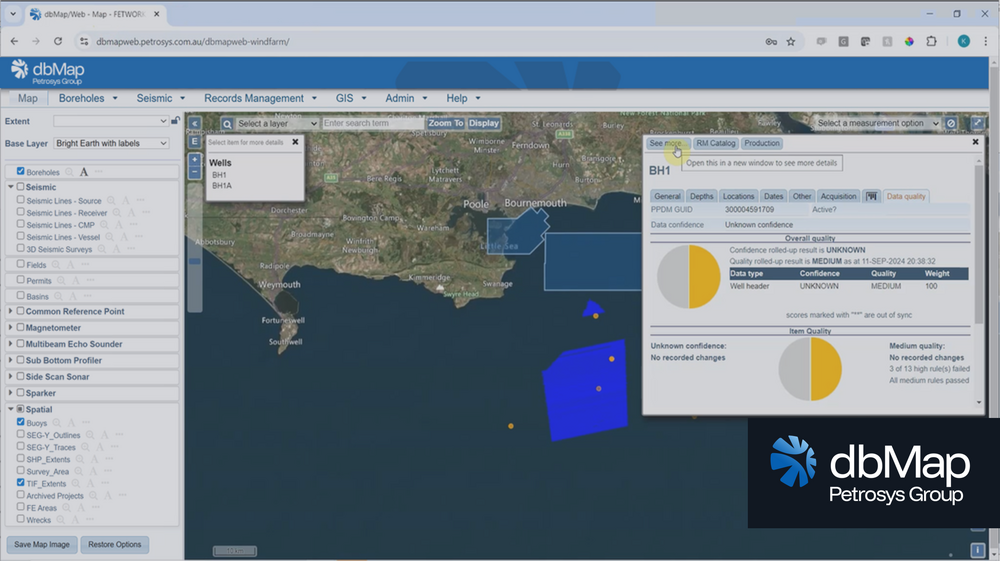
Task: Open the Records Management menu
Action: [260, 98]
